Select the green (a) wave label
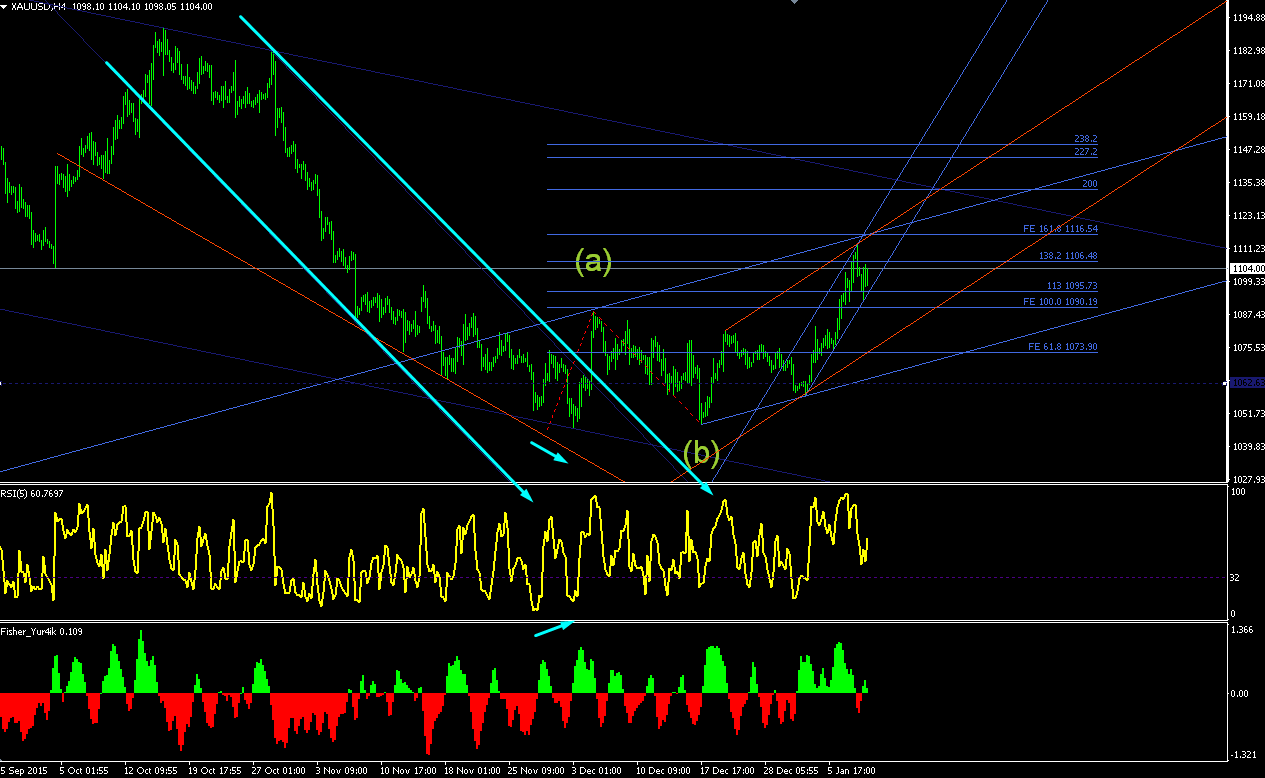Viewport: 1265px width, 778px height. click(x=592, y=262)
